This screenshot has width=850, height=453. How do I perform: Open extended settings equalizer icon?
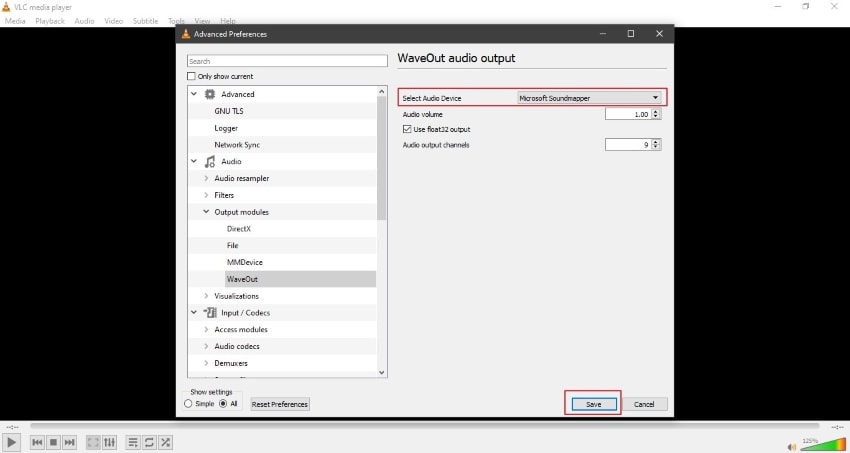[x=109, y=442]
